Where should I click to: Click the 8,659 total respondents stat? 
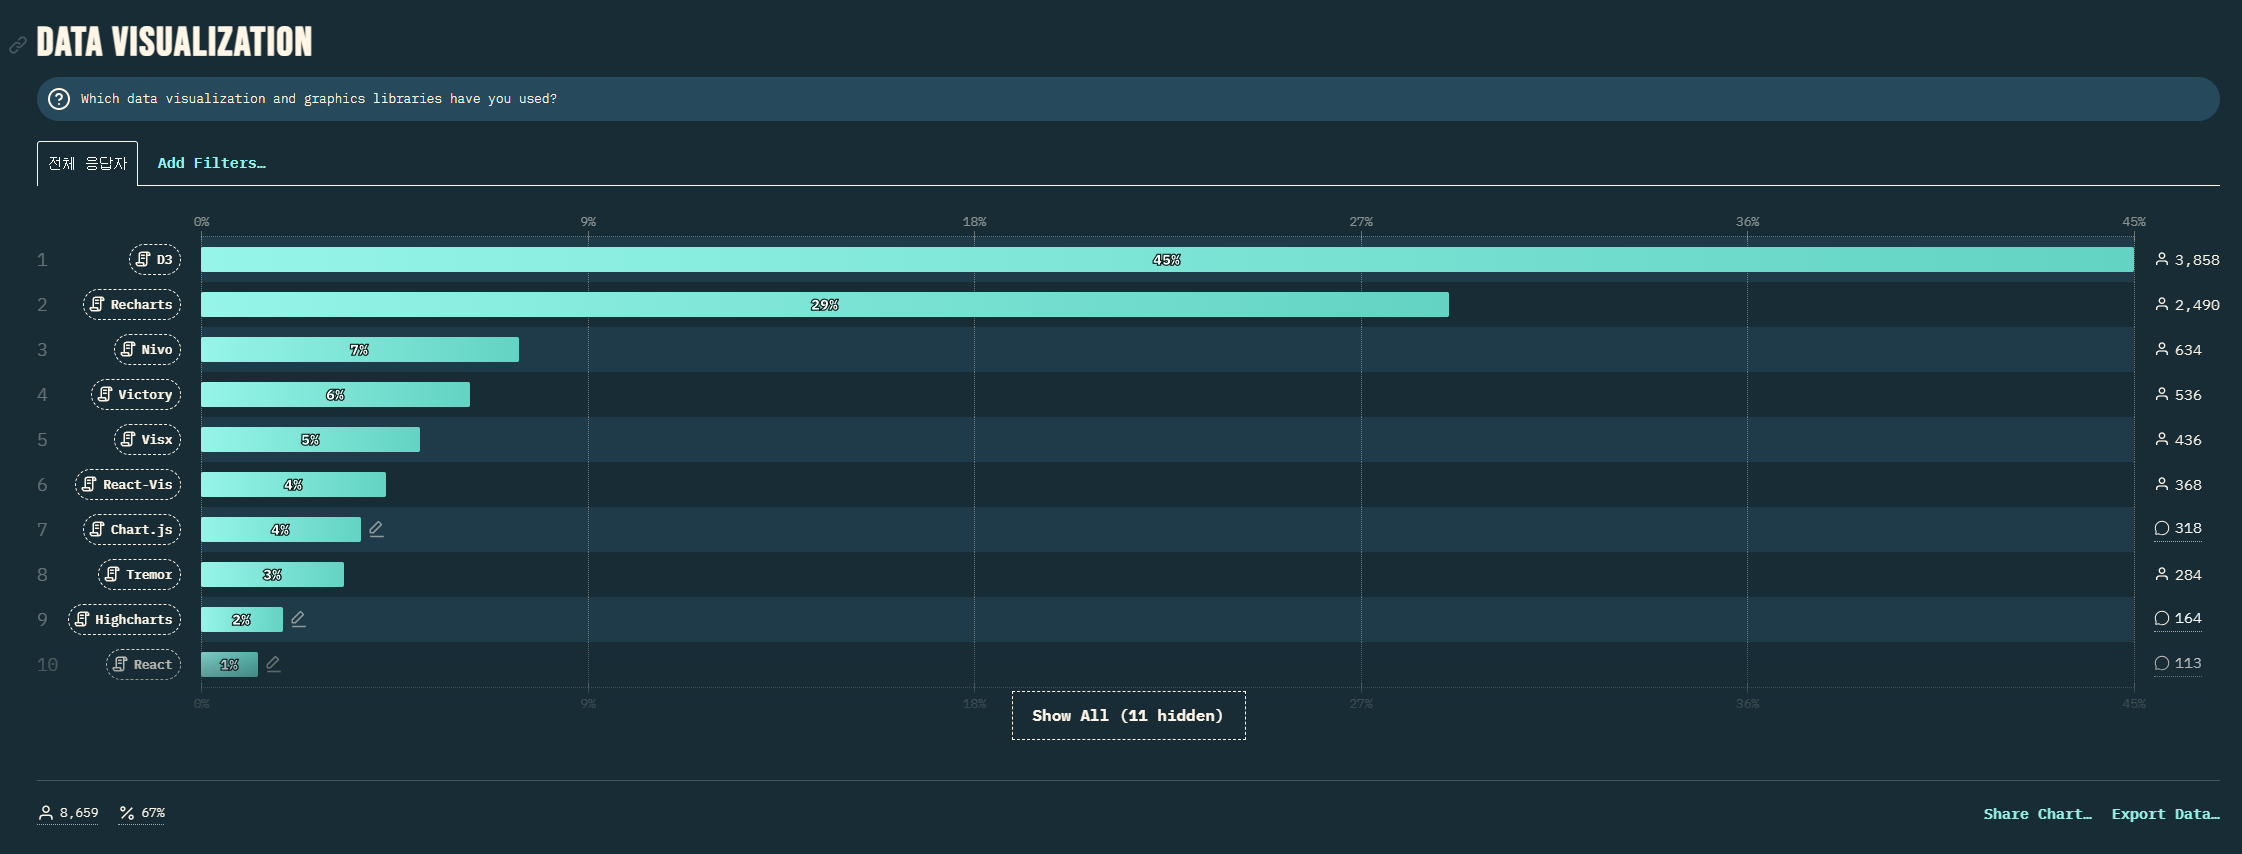coord(68,813)
